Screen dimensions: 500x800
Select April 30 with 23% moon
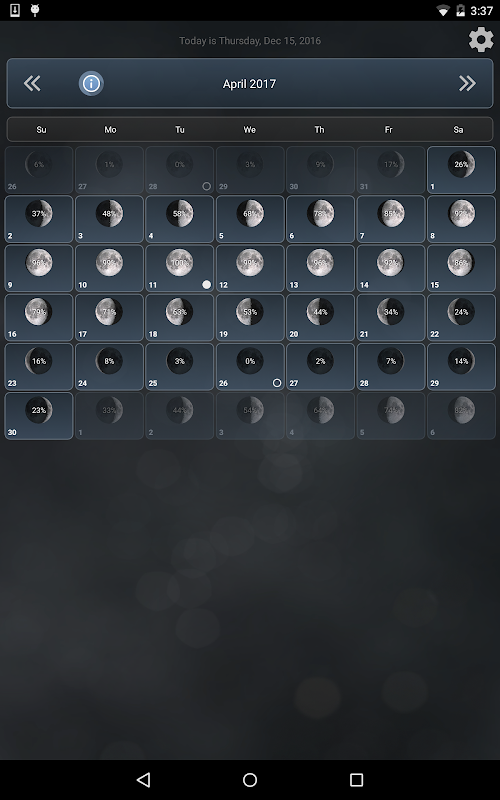[39, 415]
